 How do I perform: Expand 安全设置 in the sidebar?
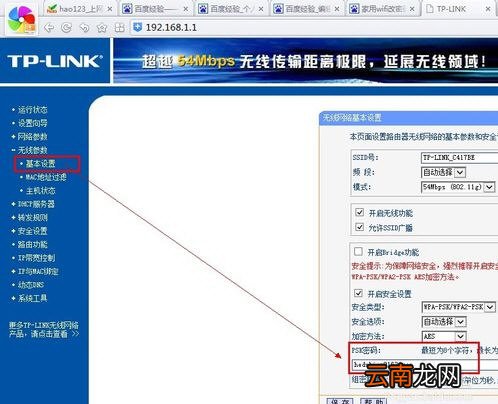(x=32, y=231)
